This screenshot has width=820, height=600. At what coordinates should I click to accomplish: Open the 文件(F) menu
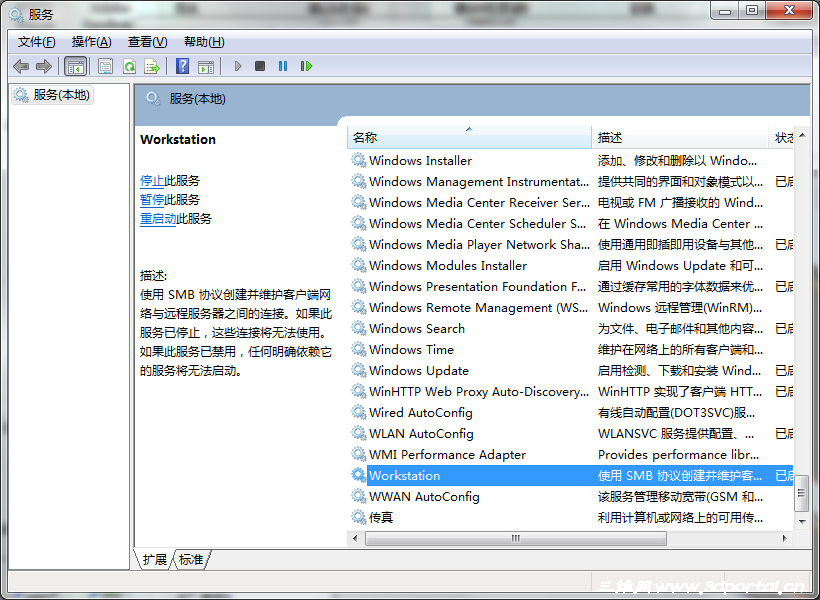[x=37, y=42]
